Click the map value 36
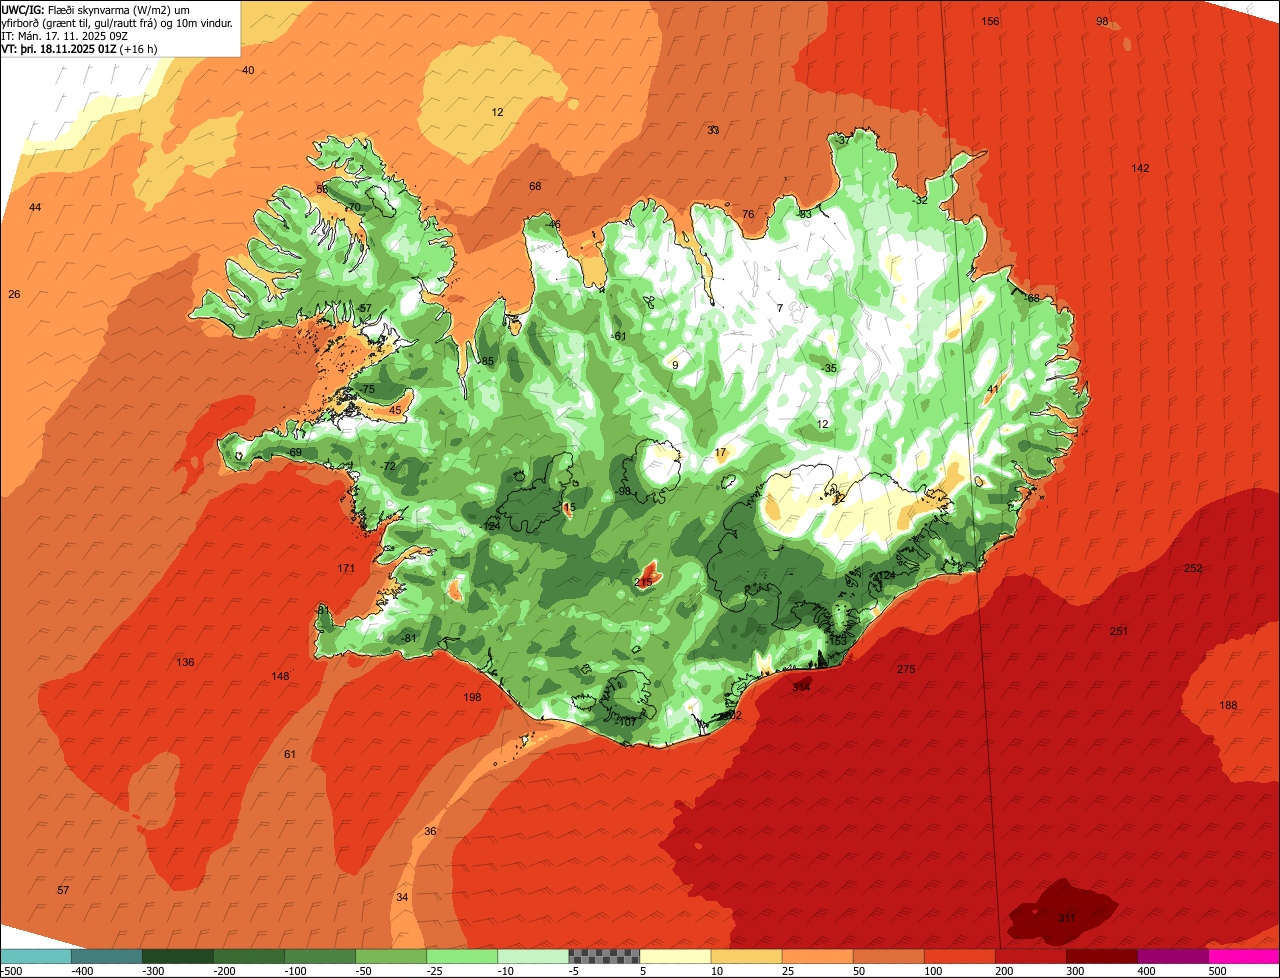 [430, 831]
